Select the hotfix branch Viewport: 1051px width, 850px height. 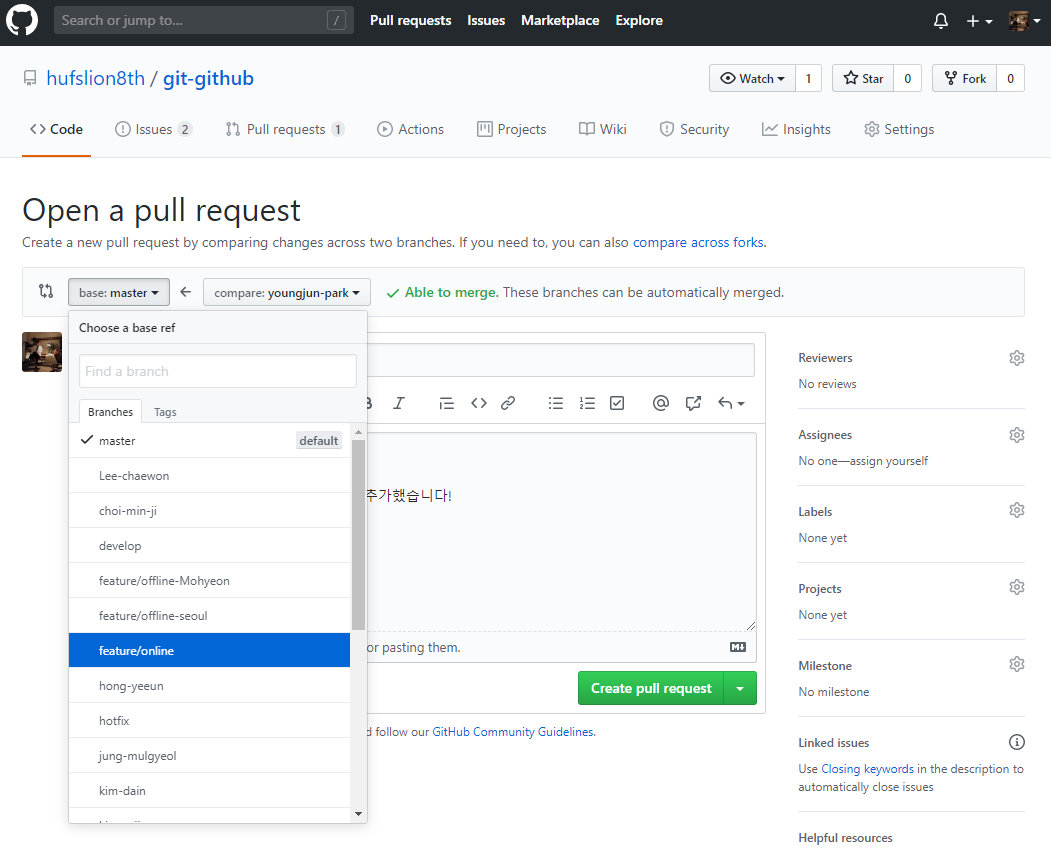(x=209, y=721)
